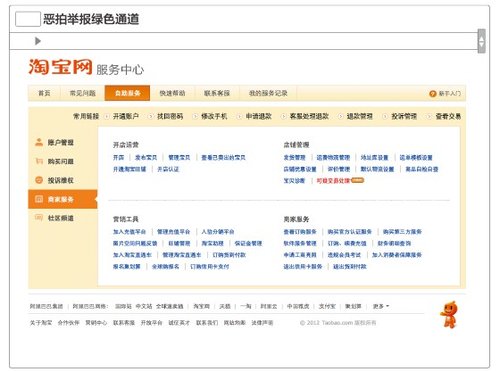Click the arrow bullet before 开通账户

point(107,116)
